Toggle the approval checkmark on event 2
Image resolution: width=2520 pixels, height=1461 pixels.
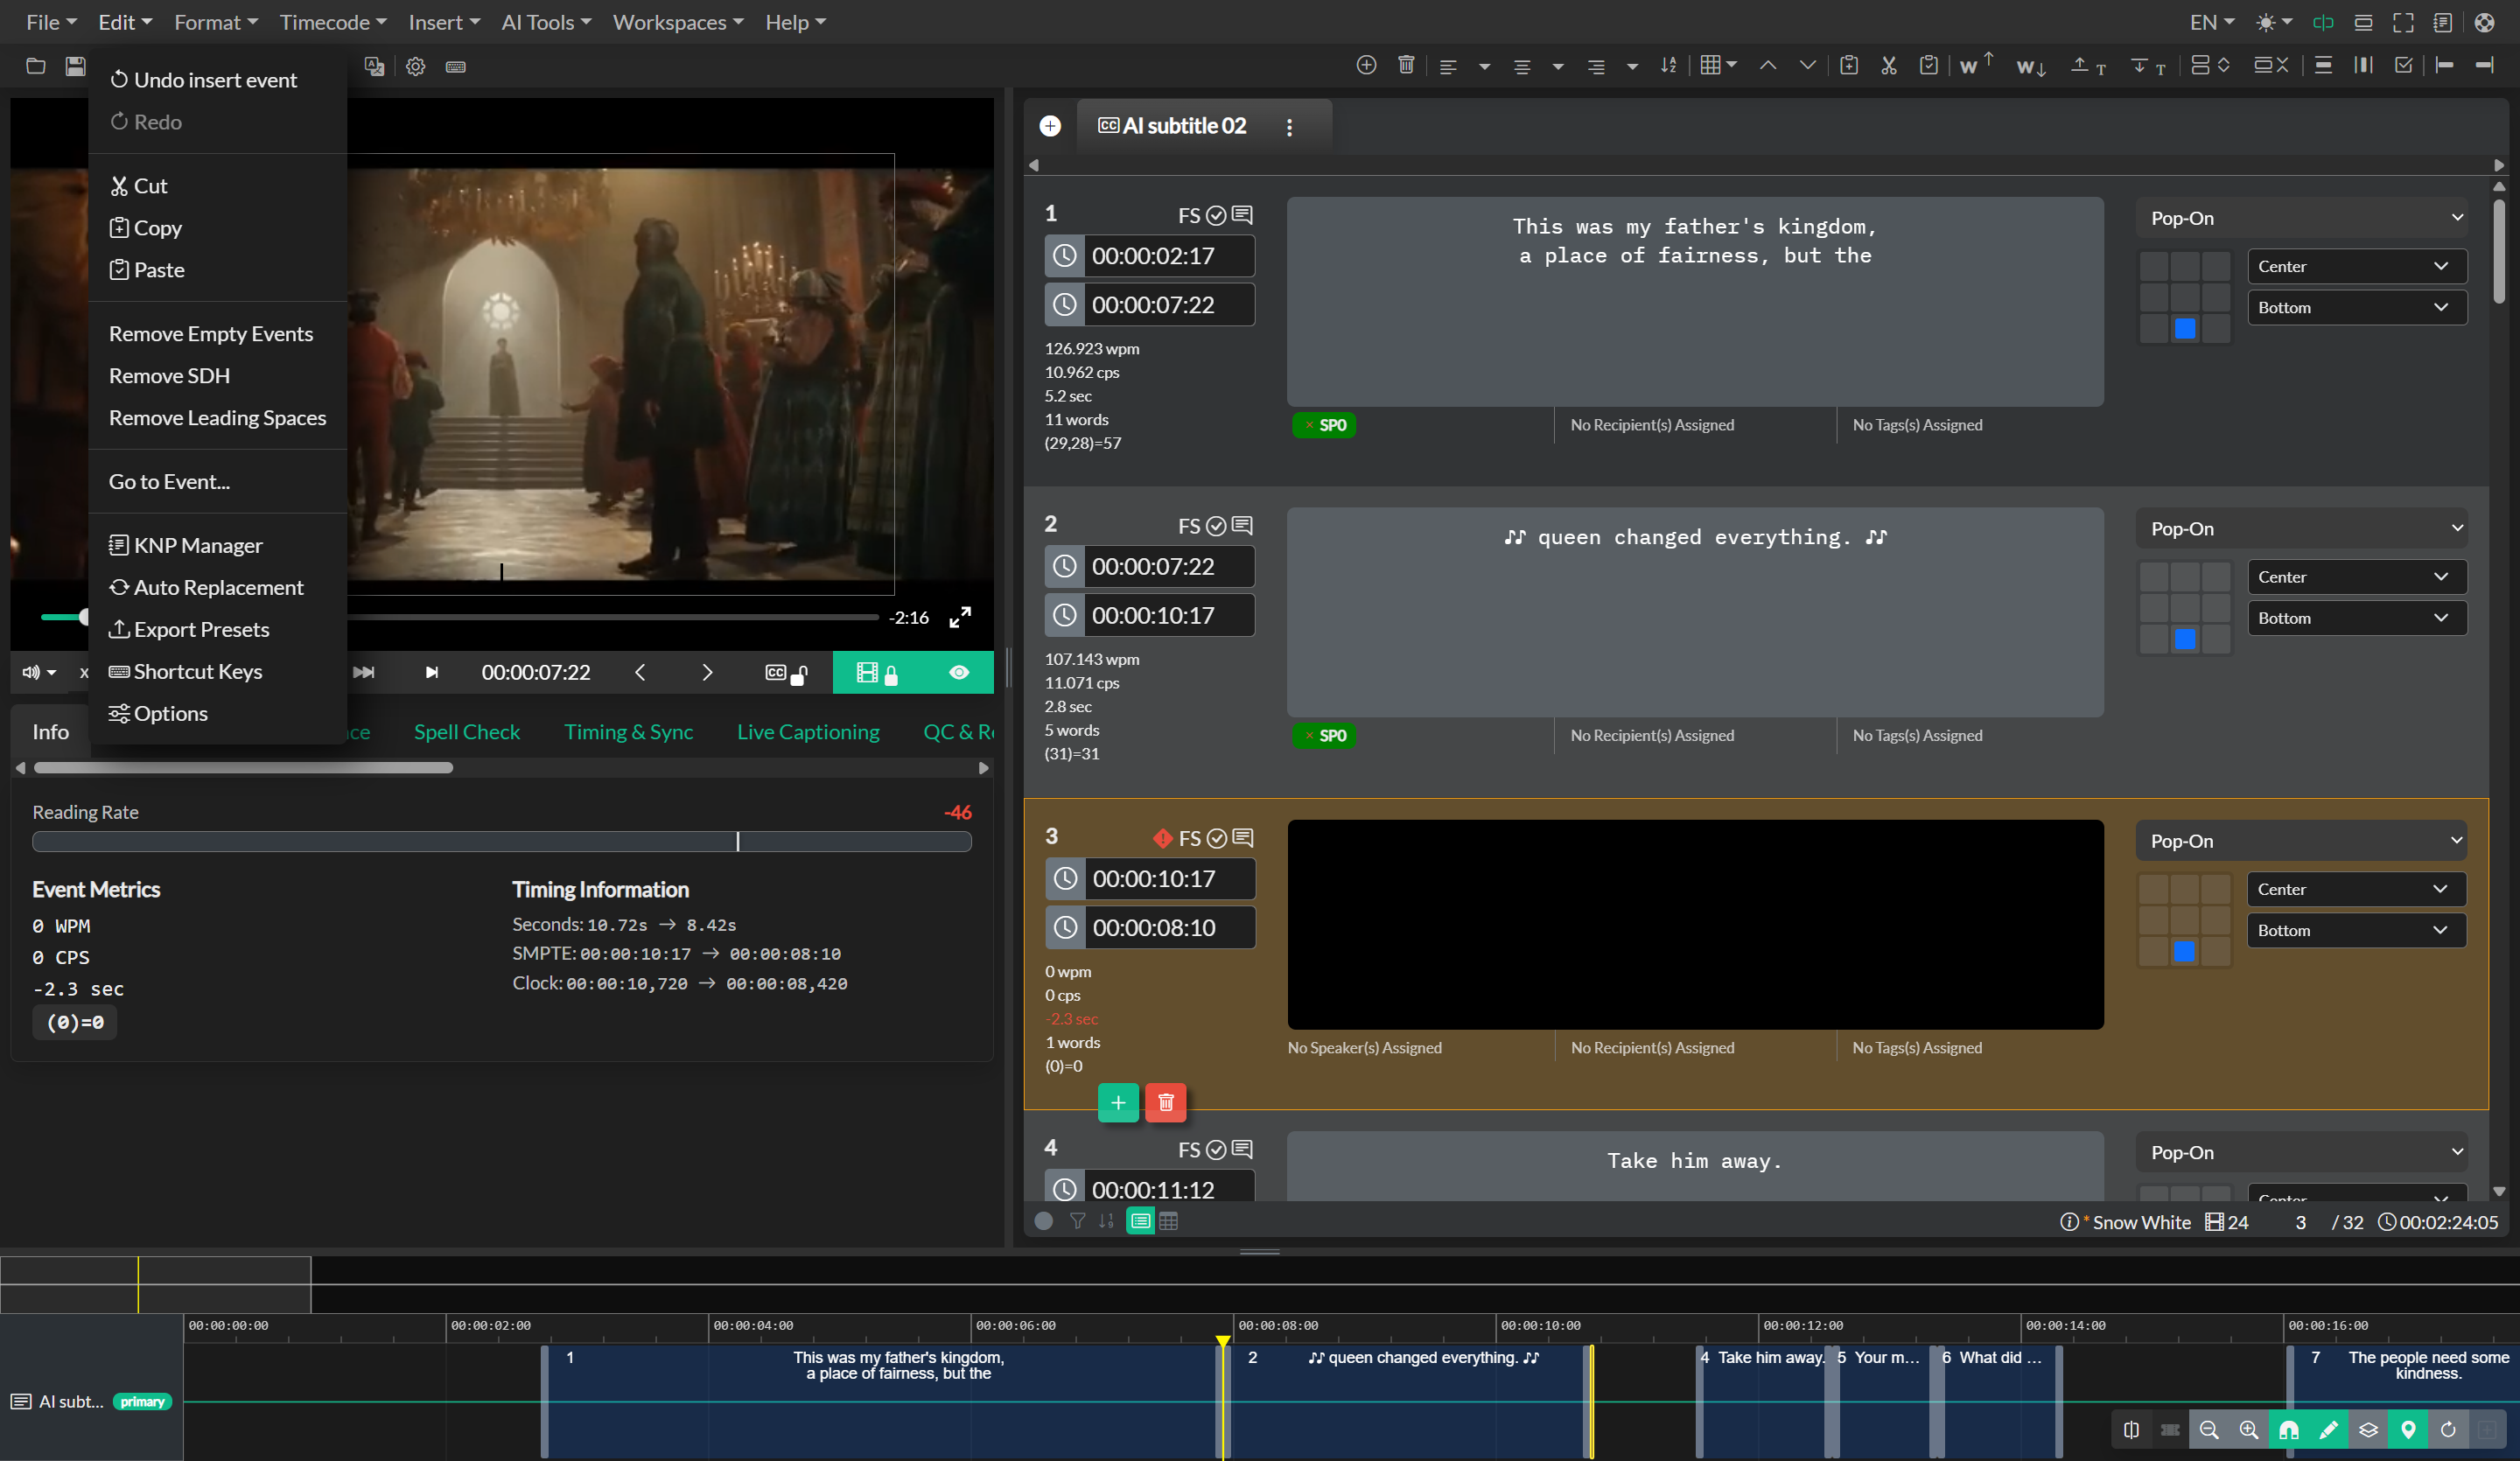click(1216, 526)
